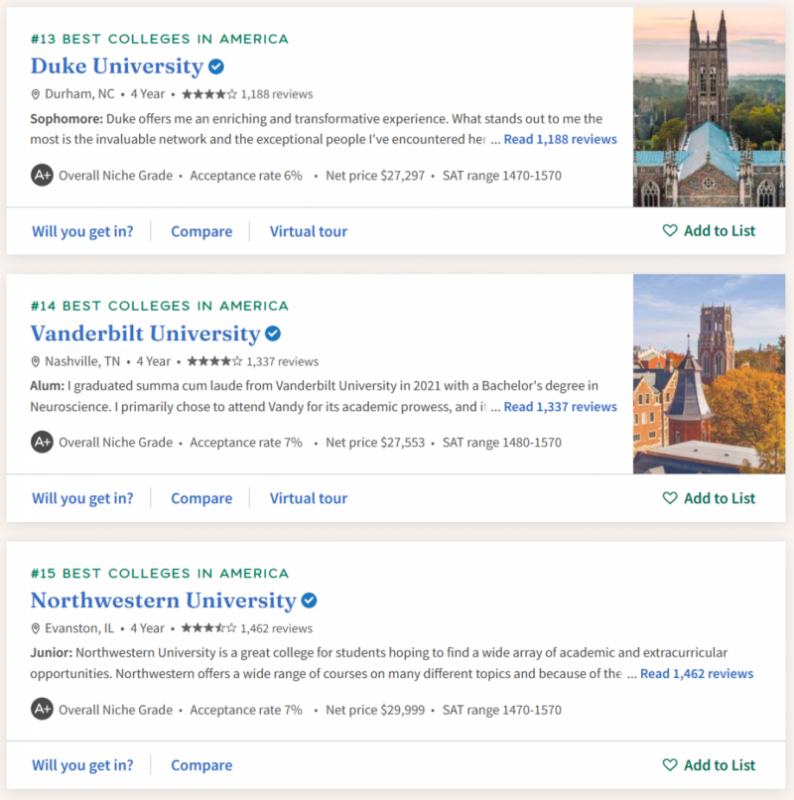Click the location pin beside Durham, NC
The width and height of the screenshot is (794, 800).
pos(35,94)
